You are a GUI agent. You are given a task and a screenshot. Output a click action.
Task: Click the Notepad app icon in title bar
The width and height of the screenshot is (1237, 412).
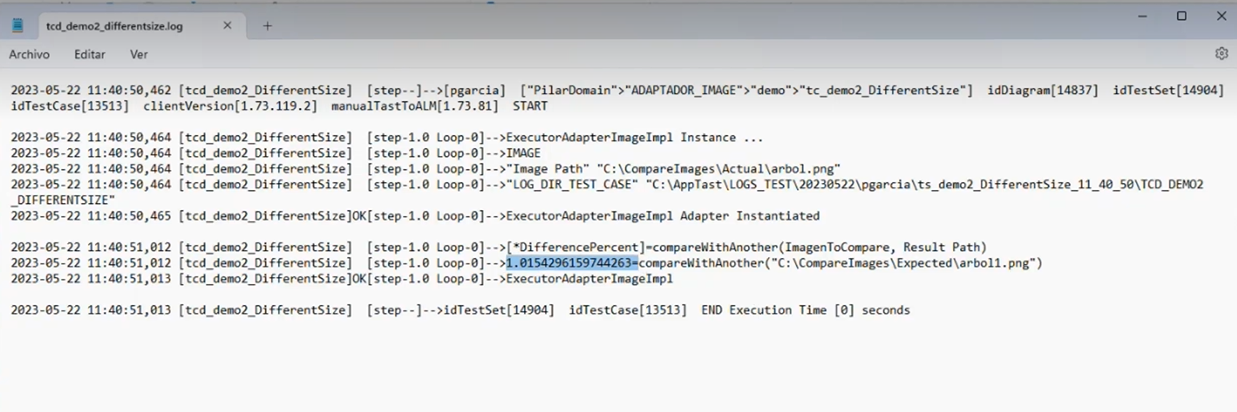[x=17, y=26]
